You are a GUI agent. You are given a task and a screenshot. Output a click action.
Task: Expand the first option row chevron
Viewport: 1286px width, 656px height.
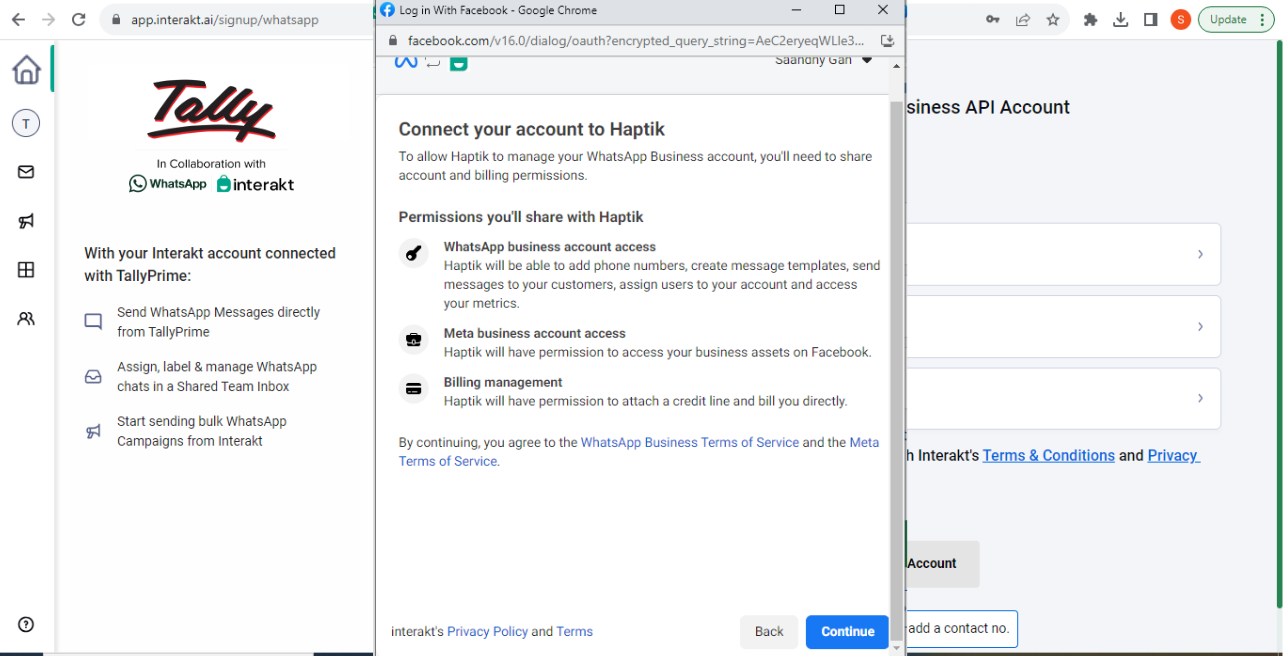pos(1200,254)
